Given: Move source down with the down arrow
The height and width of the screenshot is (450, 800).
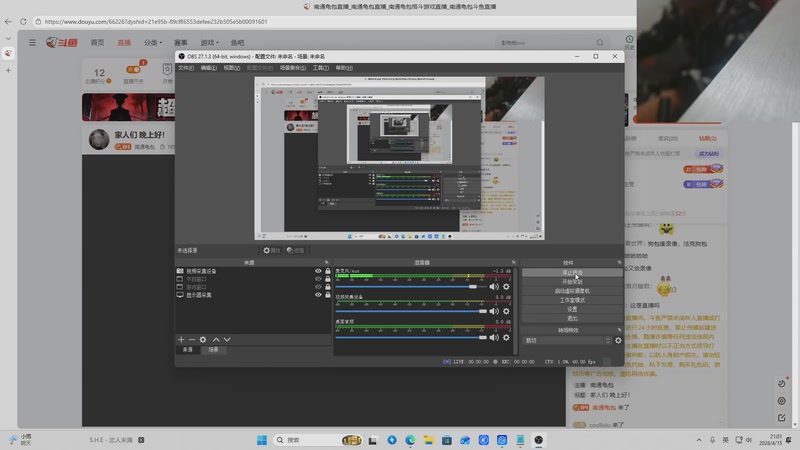Looking at the screenshot, I should tap(227, 339).
